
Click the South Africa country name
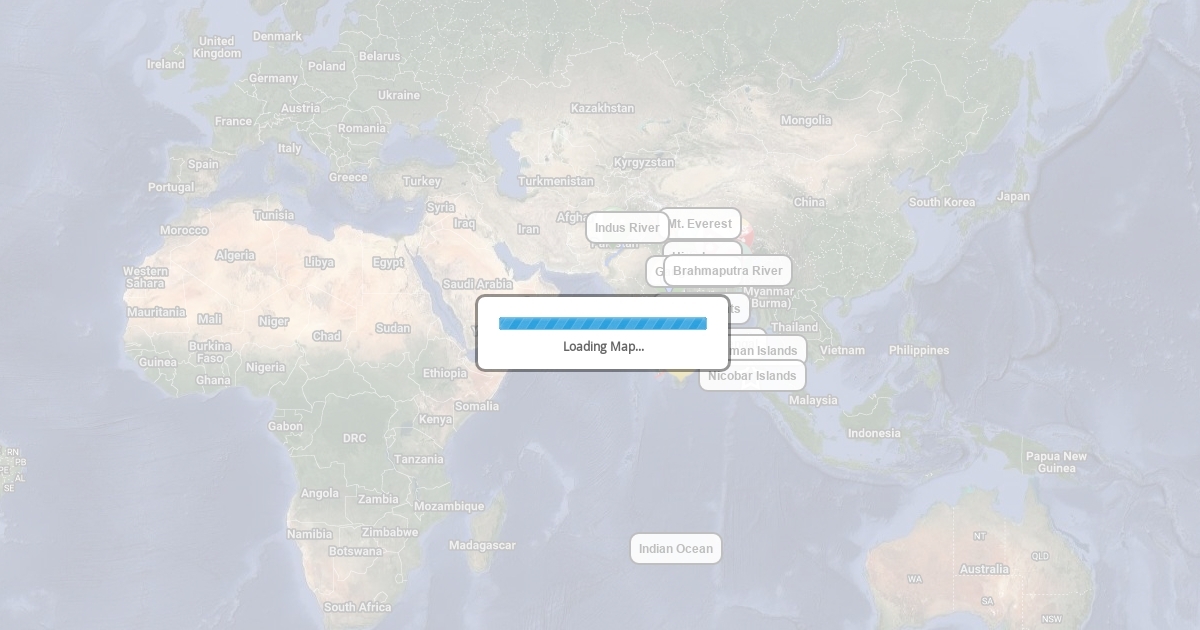(x=358, y=607)
